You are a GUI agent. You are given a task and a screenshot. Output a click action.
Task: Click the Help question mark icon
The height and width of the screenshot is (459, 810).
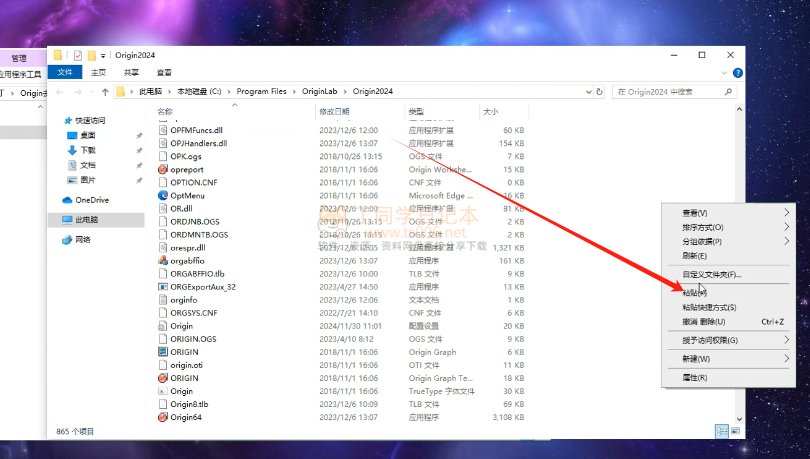739,72
